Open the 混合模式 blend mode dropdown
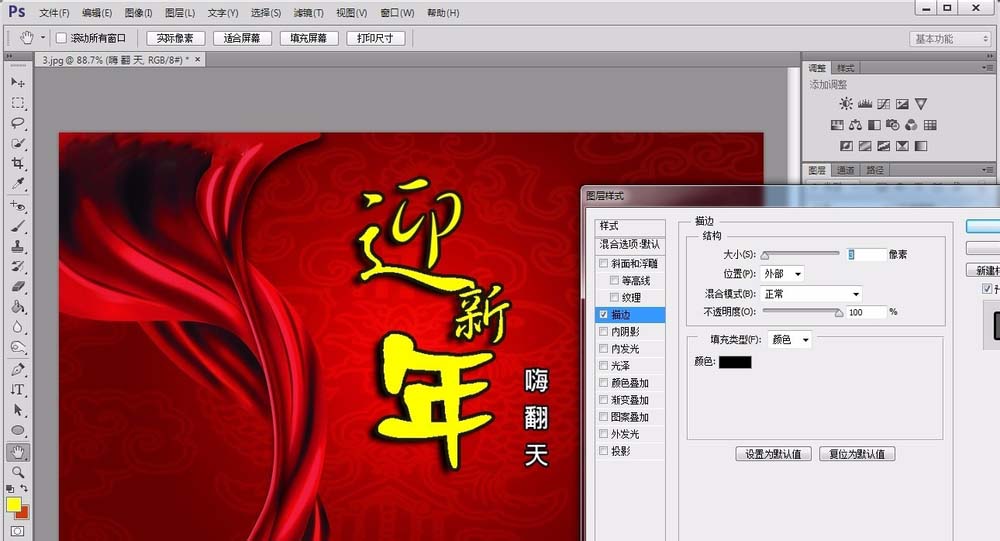Viewport: 1000px width, 541px height. [x=811, y=293]
